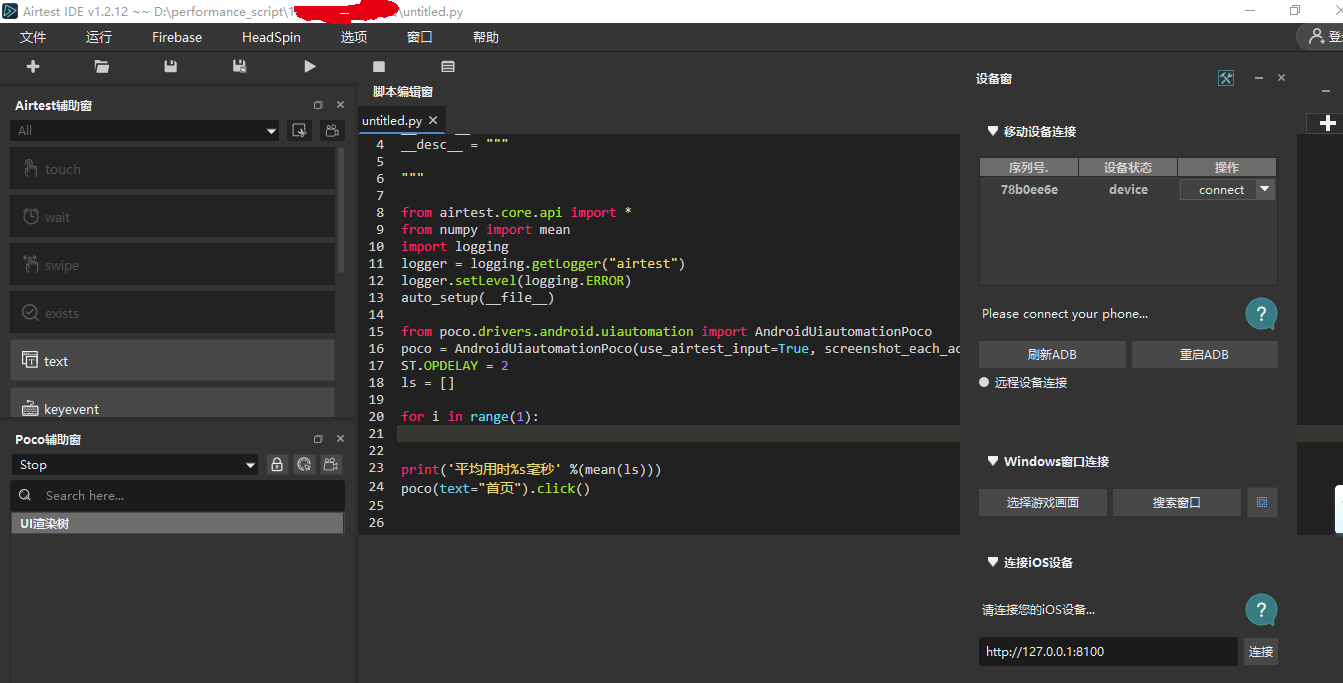Insert the text command
Image resolution: width=1343 pixels, height=683 pixels.
pos(173,361)
